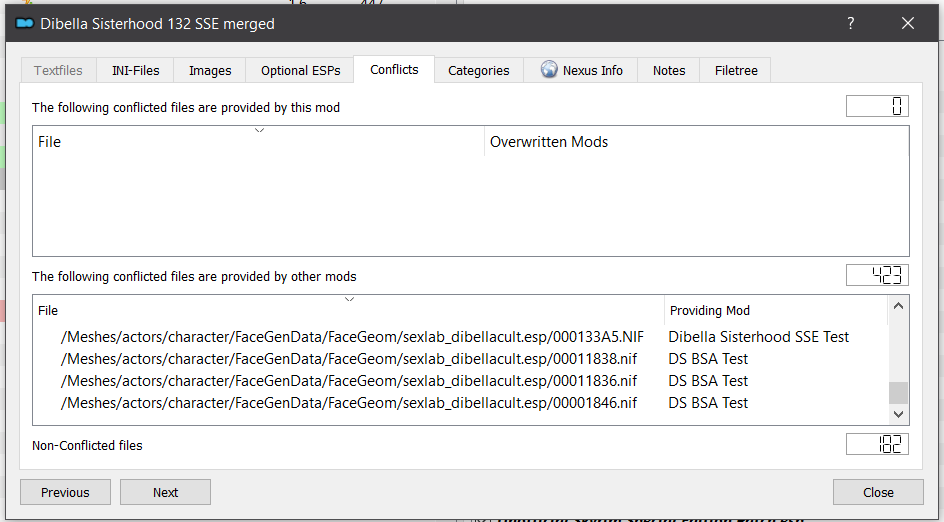944x522 pixels.
Task: Sort by Providing Mod column header
Action: (776, 310)
